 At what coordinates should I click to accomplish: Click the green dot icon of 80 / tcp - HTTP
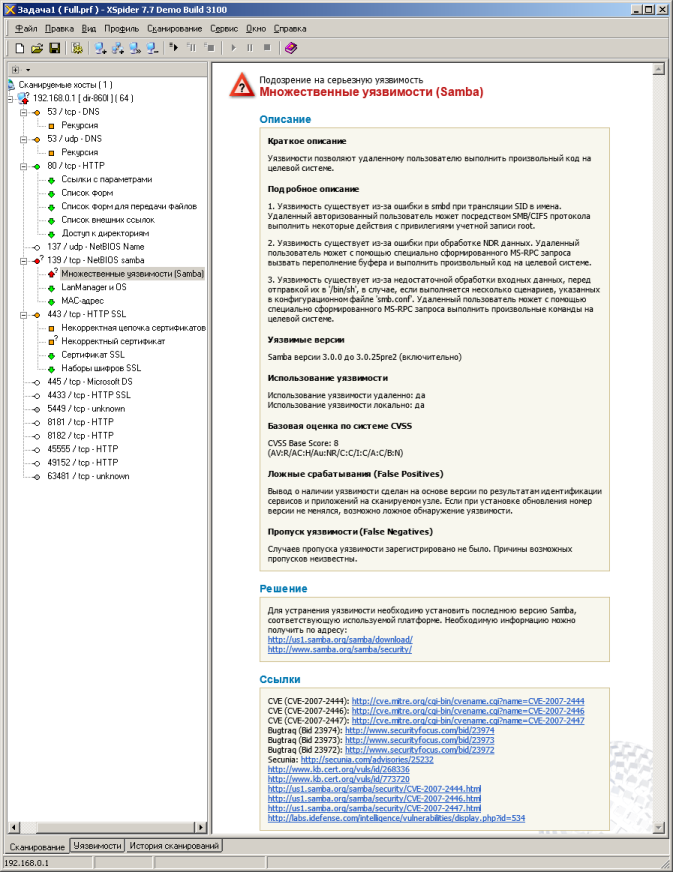pyautogui.click(x=37, y=166)
